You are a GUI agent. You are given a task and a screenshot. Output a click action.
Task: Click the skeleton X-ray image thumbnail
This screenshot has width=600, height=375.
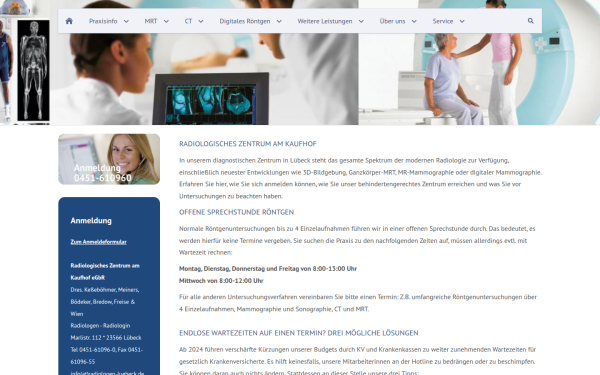click(x=33, y=70)
